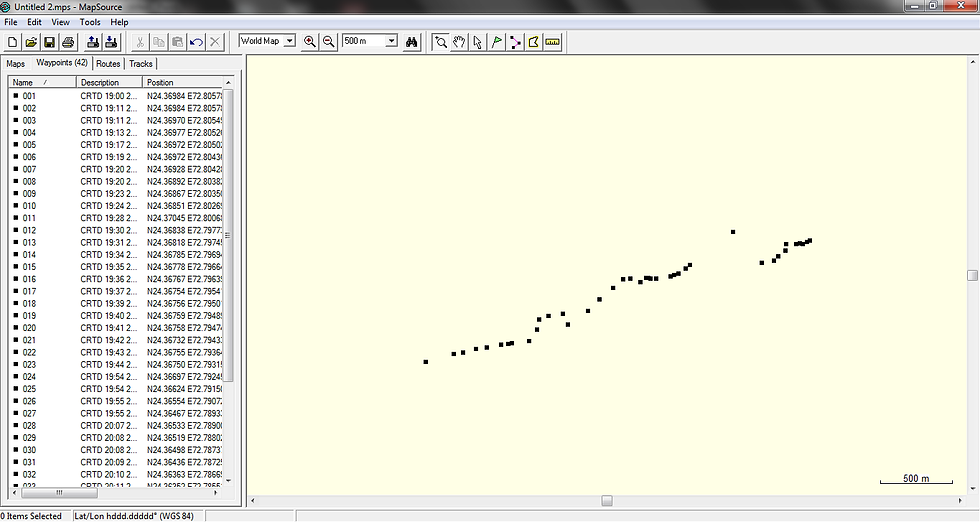
Task: Click the 0 Items Selected status text
Action: 31,516
